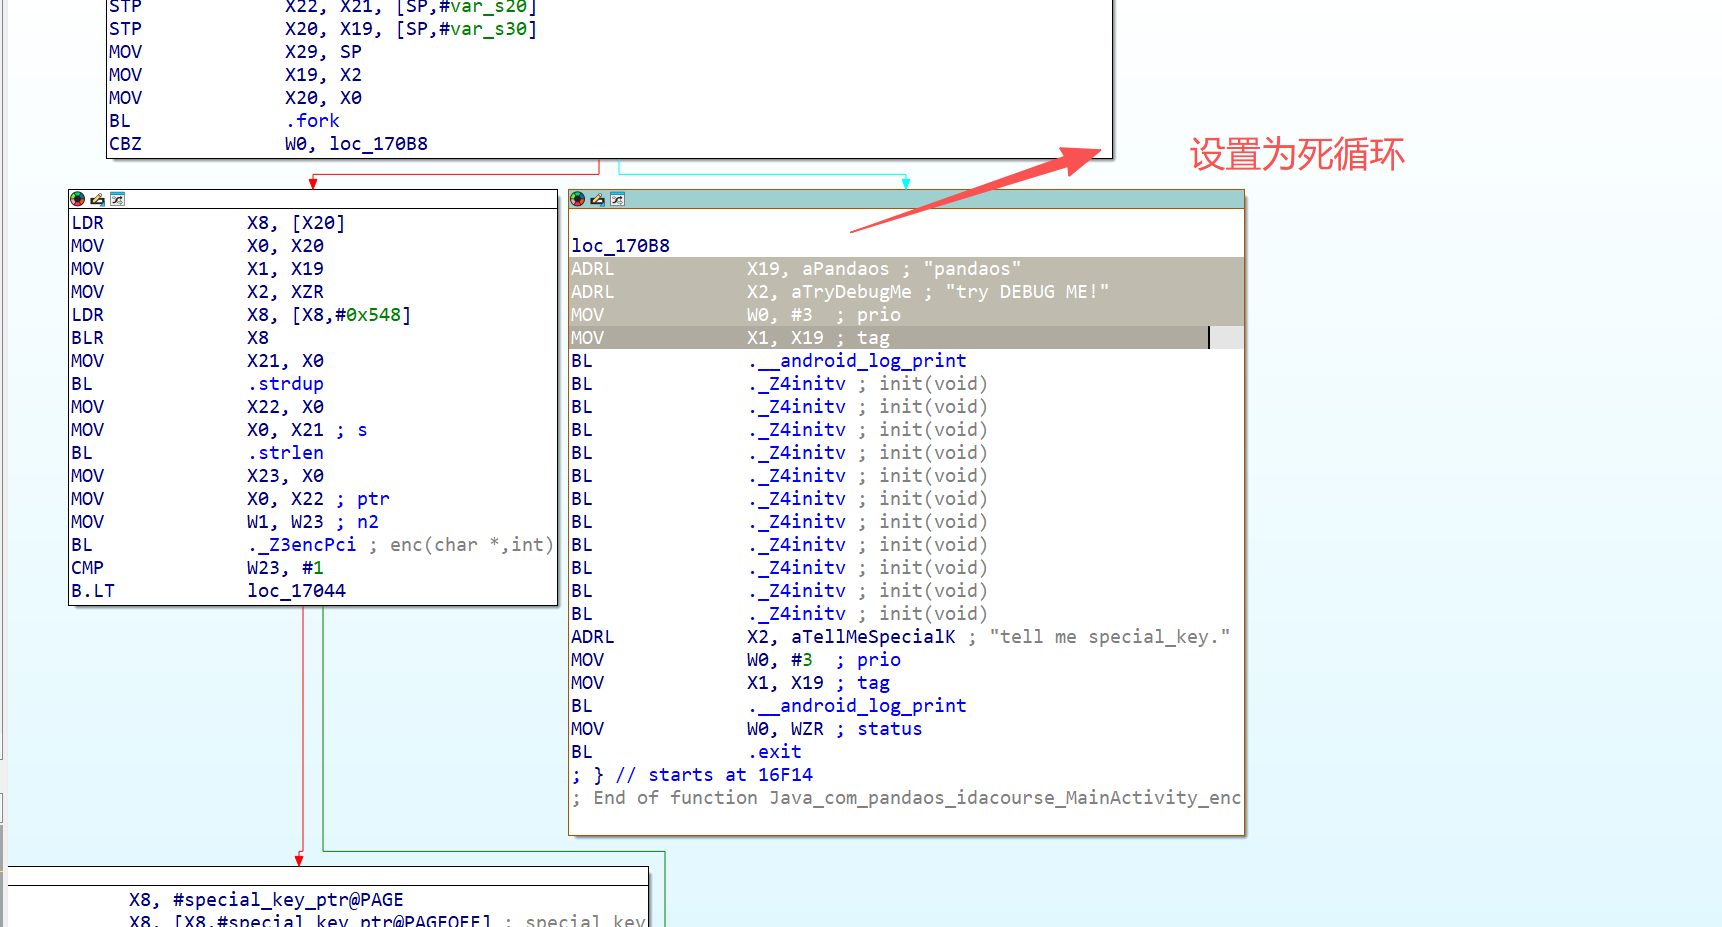Image resolution: width=1722 pixels, height=927 pixels.
Task: Select the End of function comment line
Action: 906,798
